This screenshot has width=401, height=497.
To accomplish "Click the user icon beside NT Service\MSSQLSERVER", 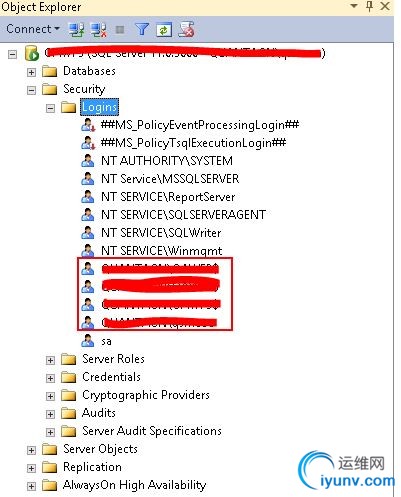I will 88,179.
